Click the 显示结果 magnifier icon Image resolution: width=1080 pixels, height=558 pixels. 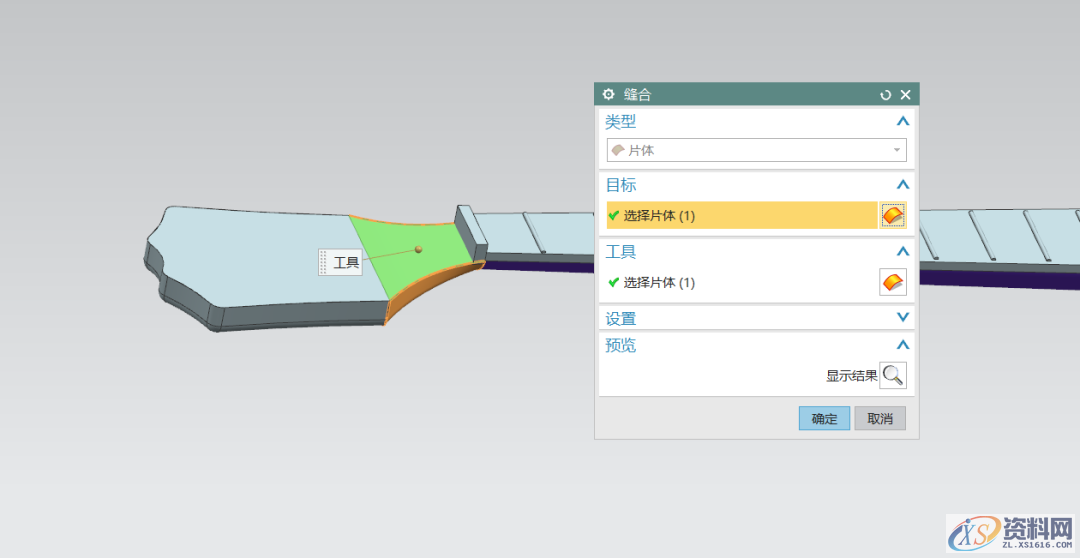893,375
